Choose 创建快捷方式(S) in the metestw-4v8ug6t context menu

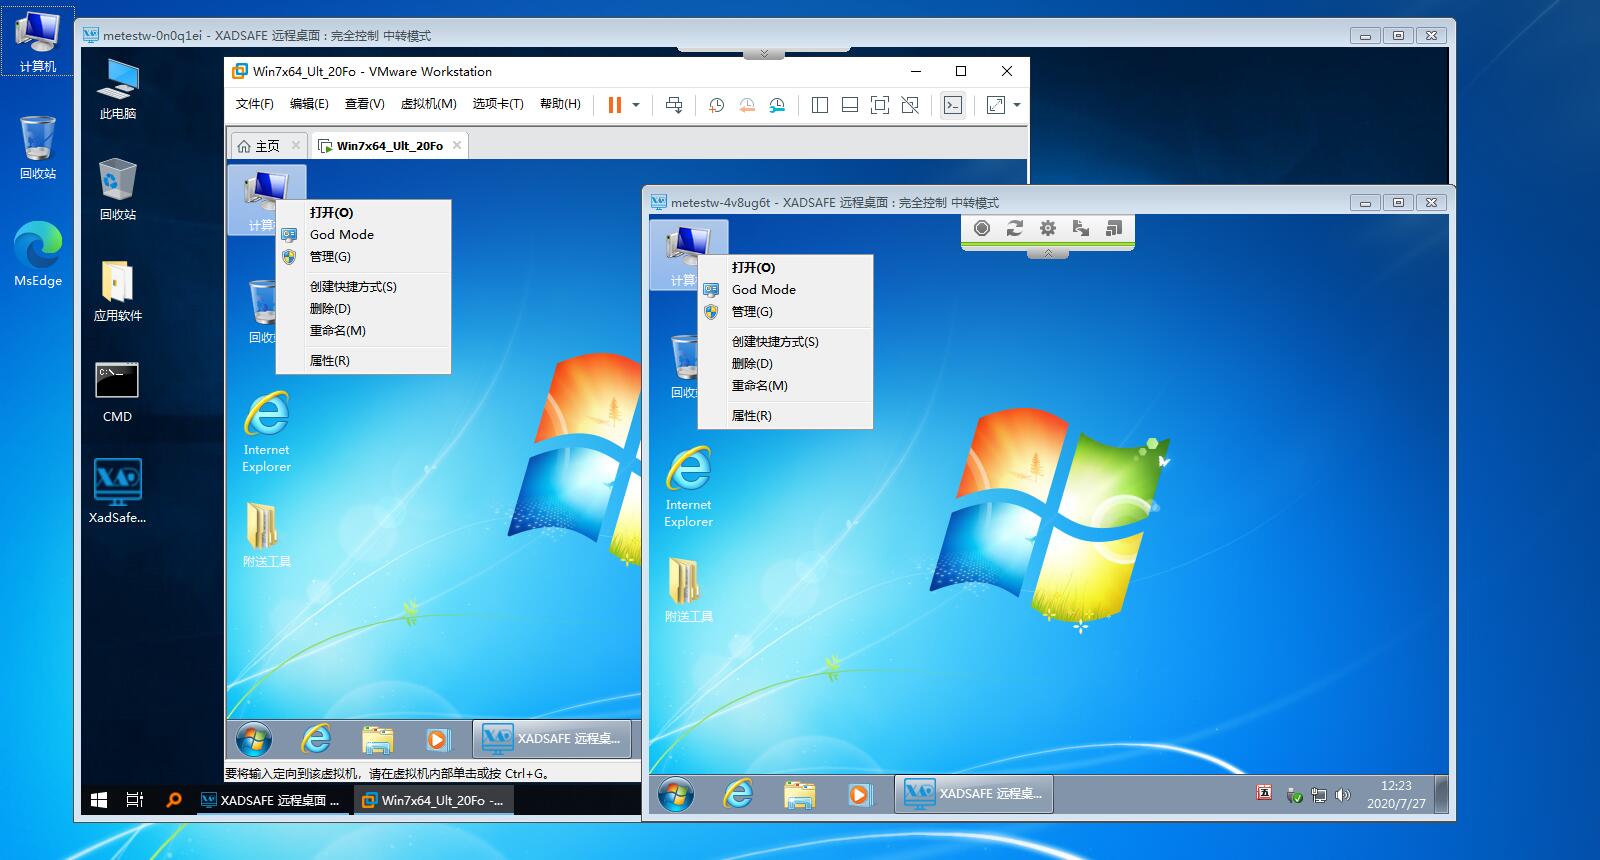785,342
